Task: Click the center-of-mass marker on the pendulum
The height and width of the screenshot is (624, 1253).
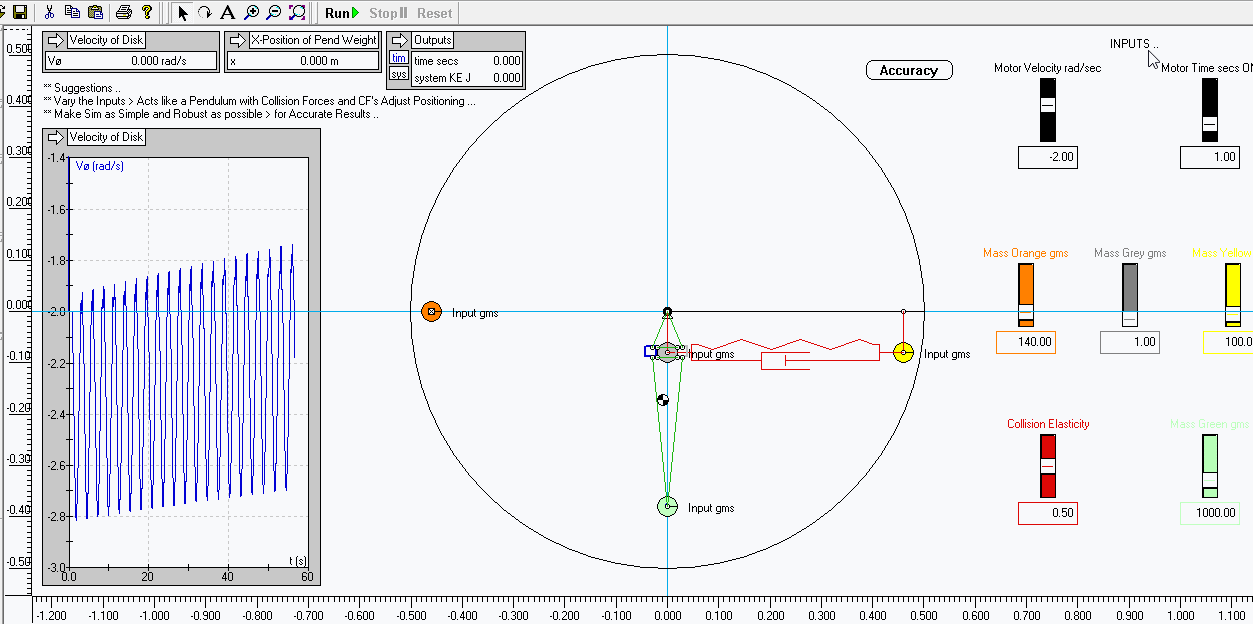Action: [662, 400]
